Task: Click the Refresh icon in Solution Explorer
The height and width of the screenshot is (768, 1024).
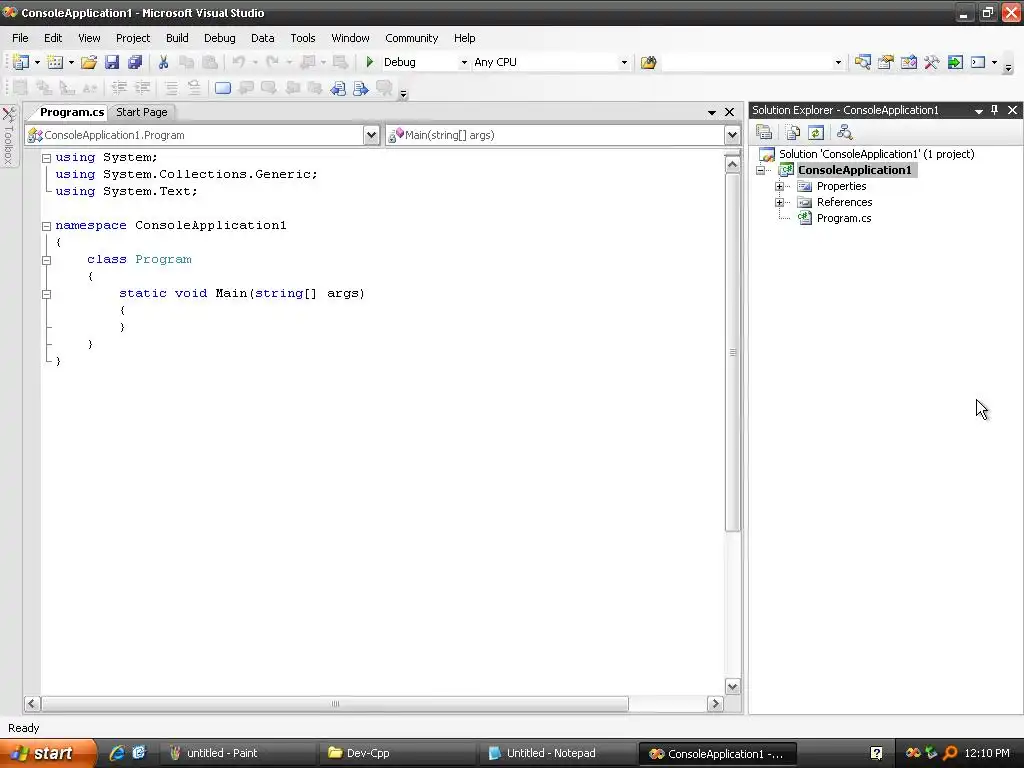Action: (x=816, y=133)
